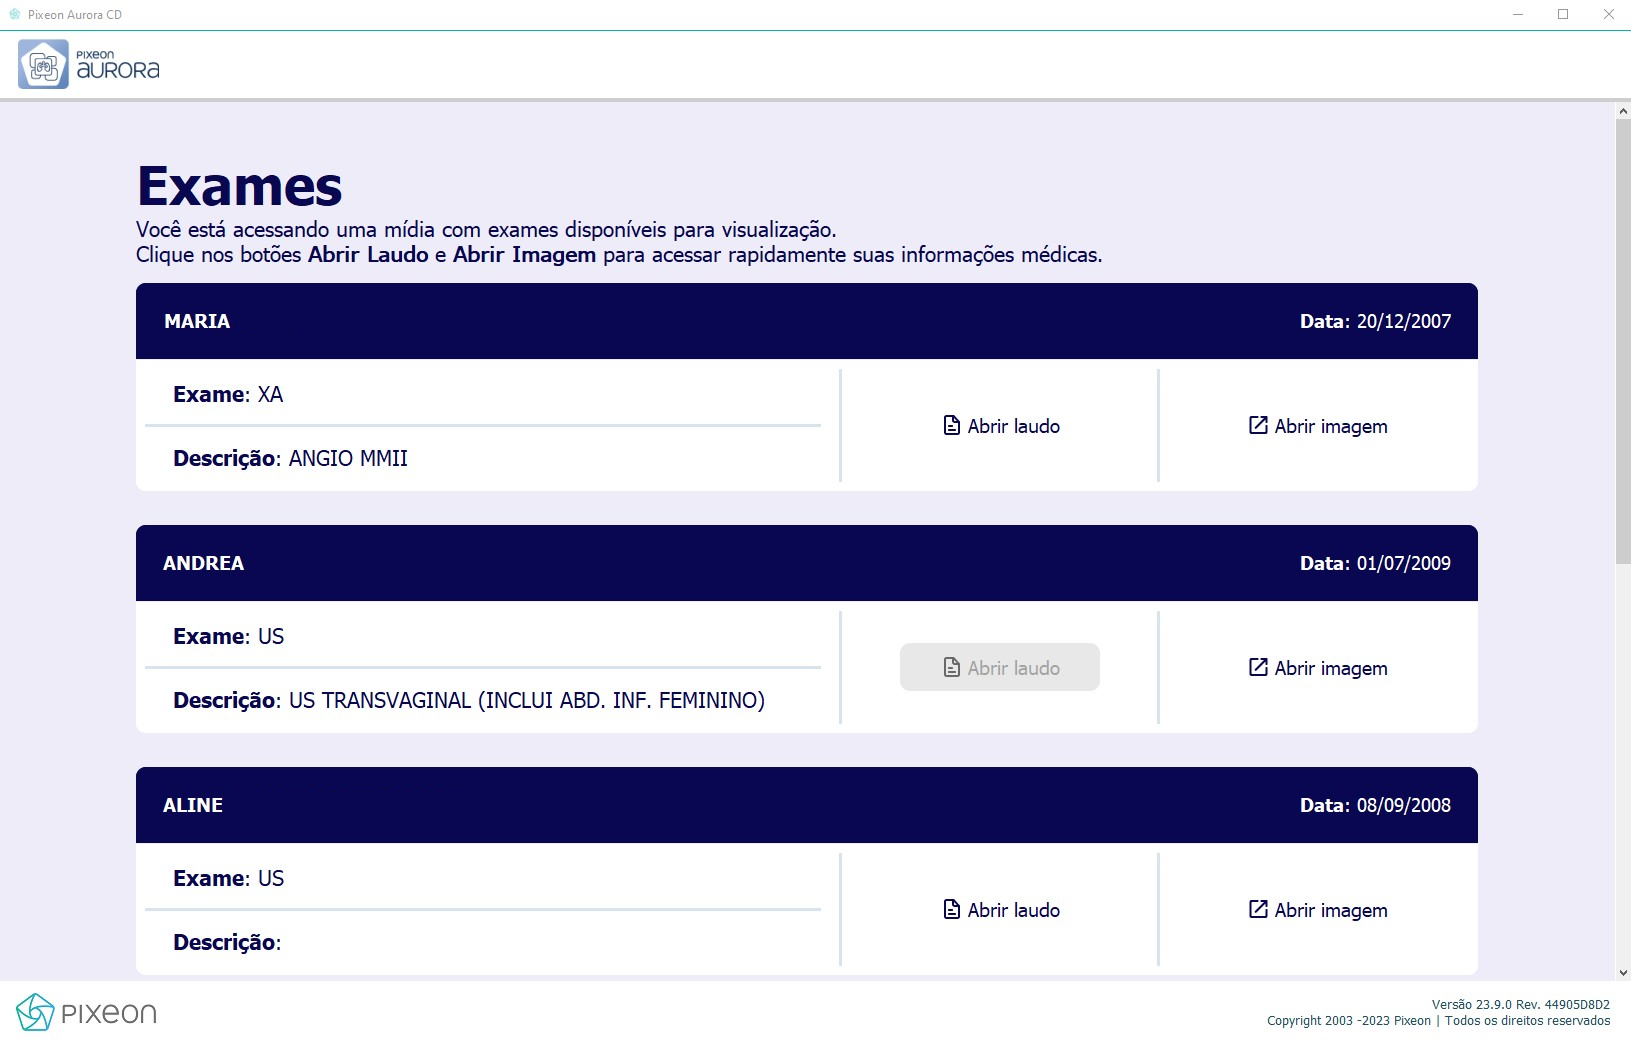The image size is (1631, 1044).
Task: Click 'Exame: US' in the ANDREA card
Action: point(228,636)
